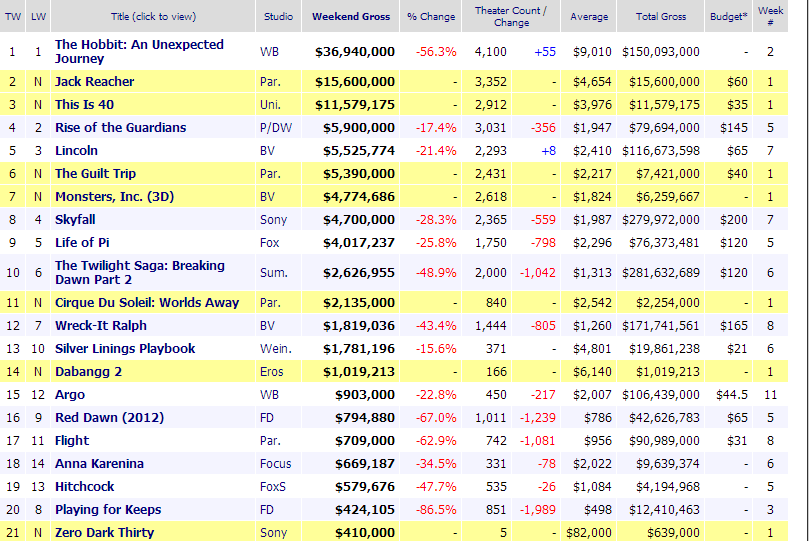Open Twilight Saga: Breaking Dawn Part 2

[140, 272]
